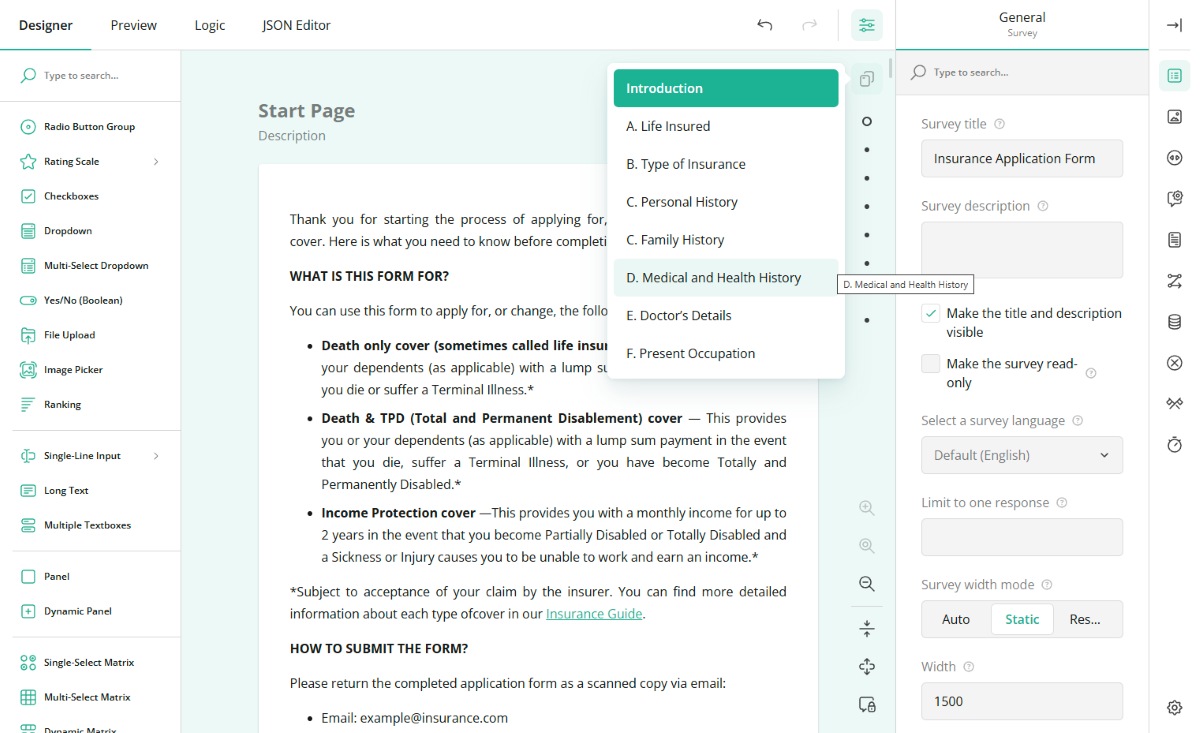Viewport: 1200px width, 733px height.
Task: Click the zoom in magnifier icon
Action: 867,508
